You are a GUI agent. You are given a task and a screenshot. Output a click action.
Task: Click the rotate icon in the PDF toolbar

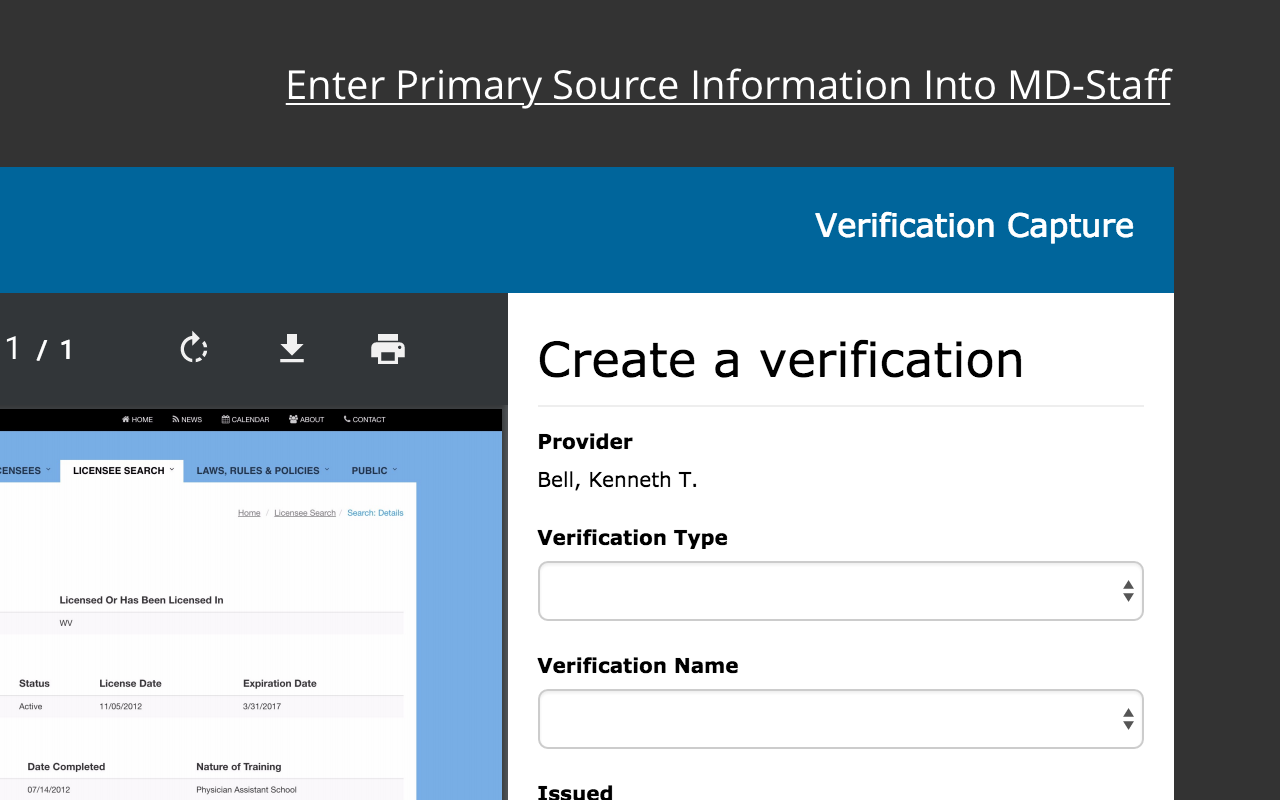tap(193, 348)
